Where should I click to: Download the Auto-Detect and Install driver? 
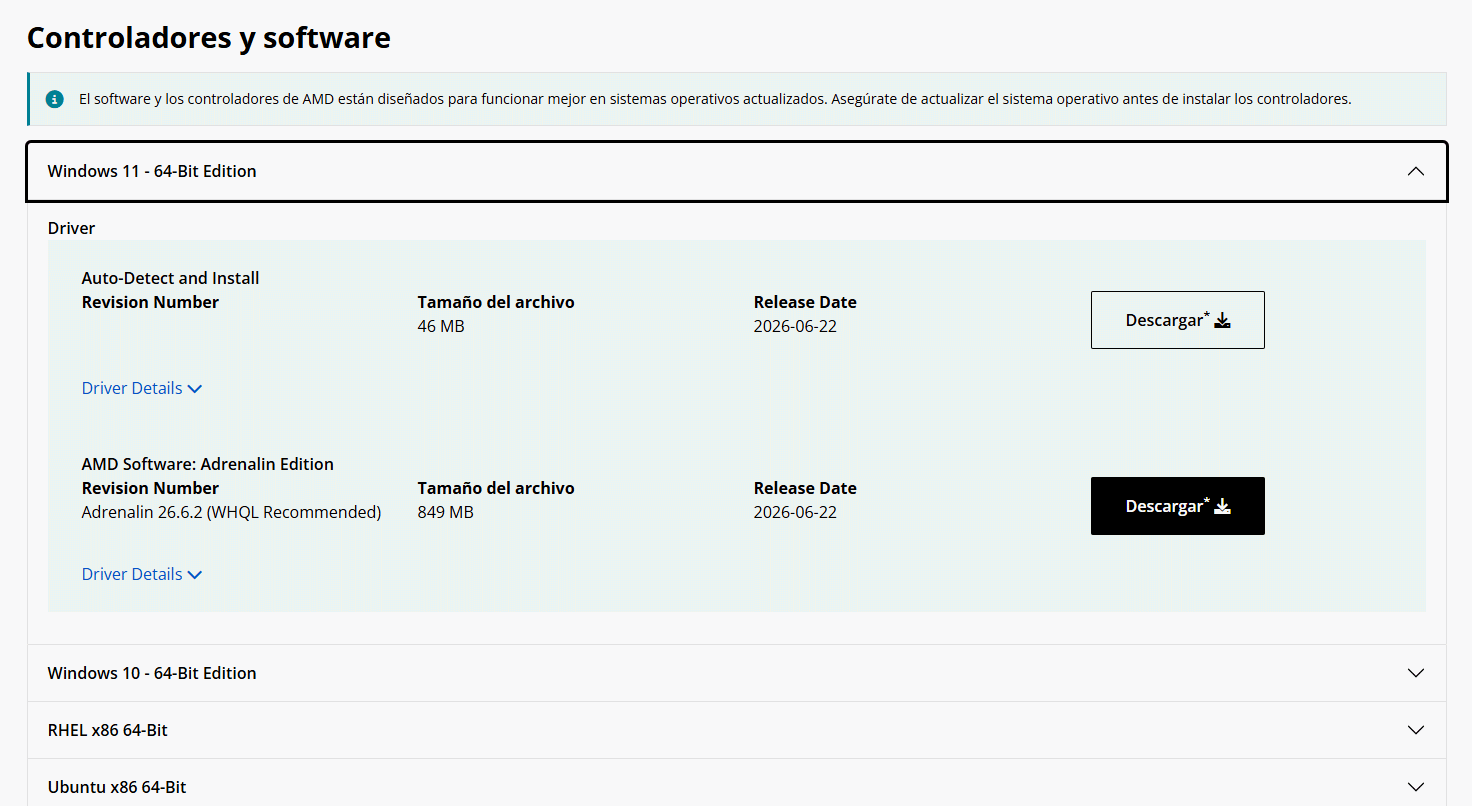[1178, 320]
